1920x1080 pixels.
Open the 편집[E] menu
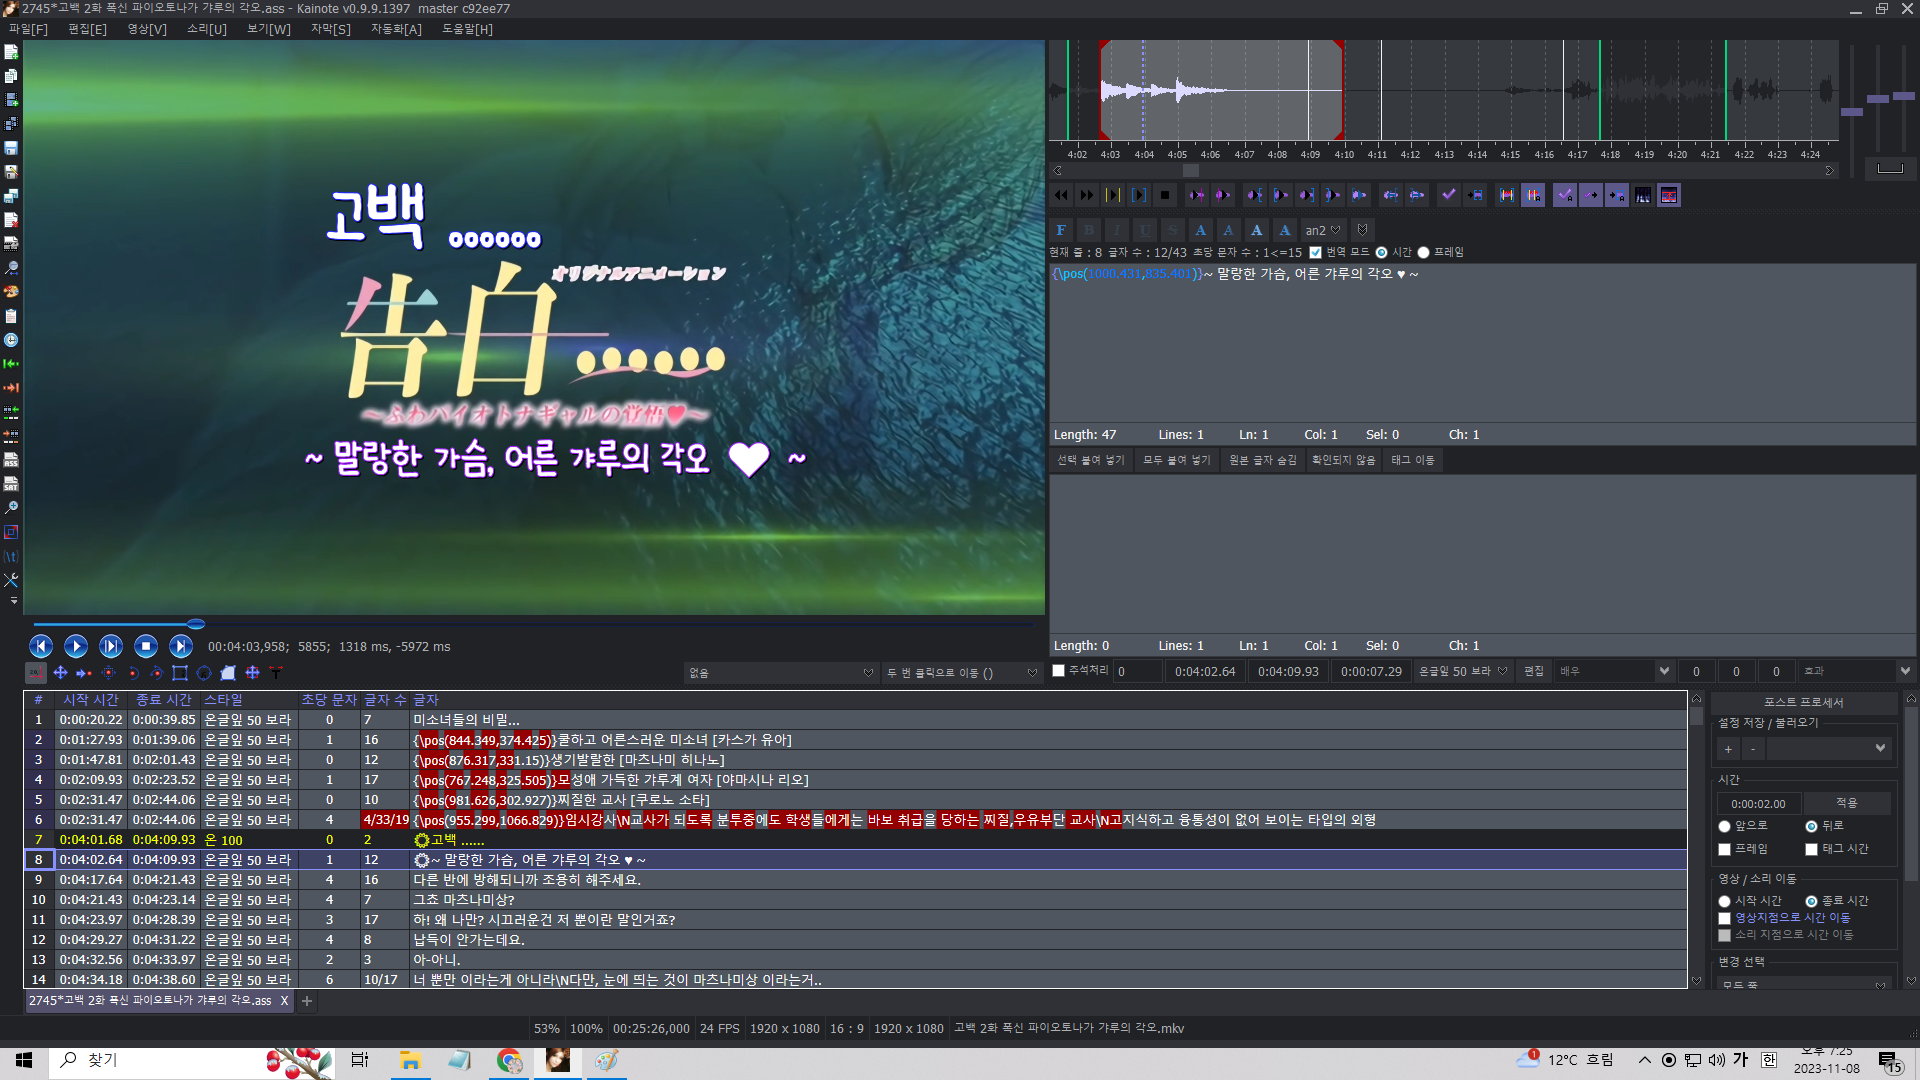[87, 29]
